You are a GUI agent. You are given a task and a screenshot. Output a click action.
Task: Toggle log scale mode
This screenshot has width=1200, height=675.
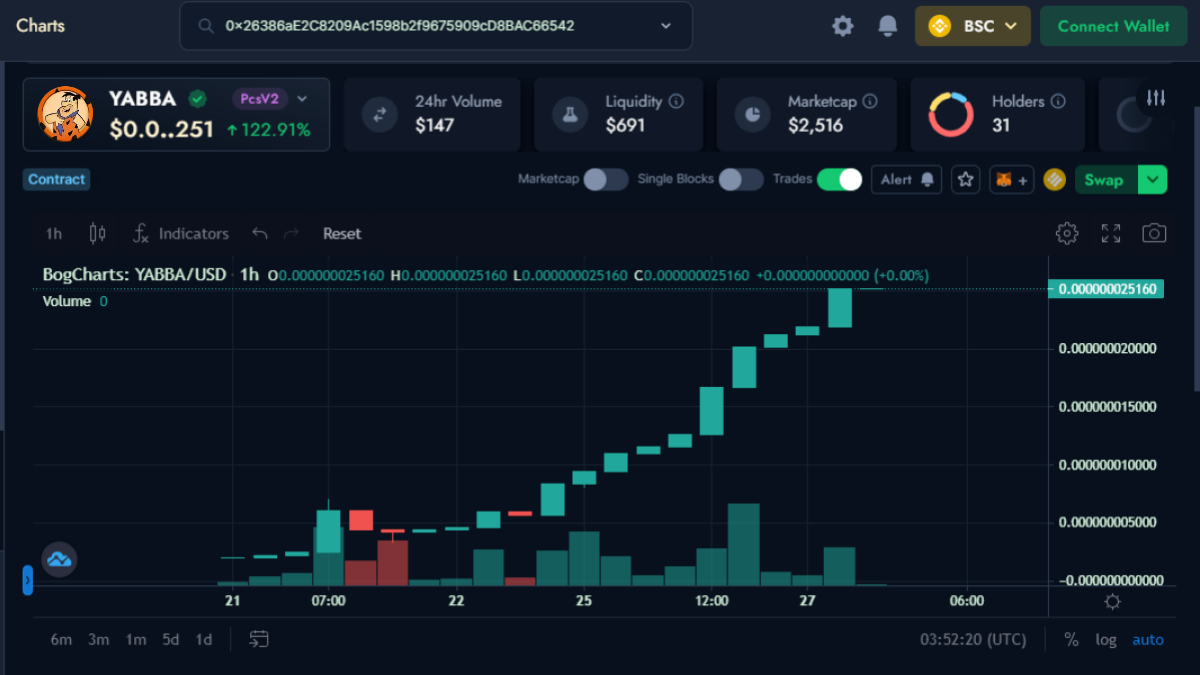(x=1105, y=639)
